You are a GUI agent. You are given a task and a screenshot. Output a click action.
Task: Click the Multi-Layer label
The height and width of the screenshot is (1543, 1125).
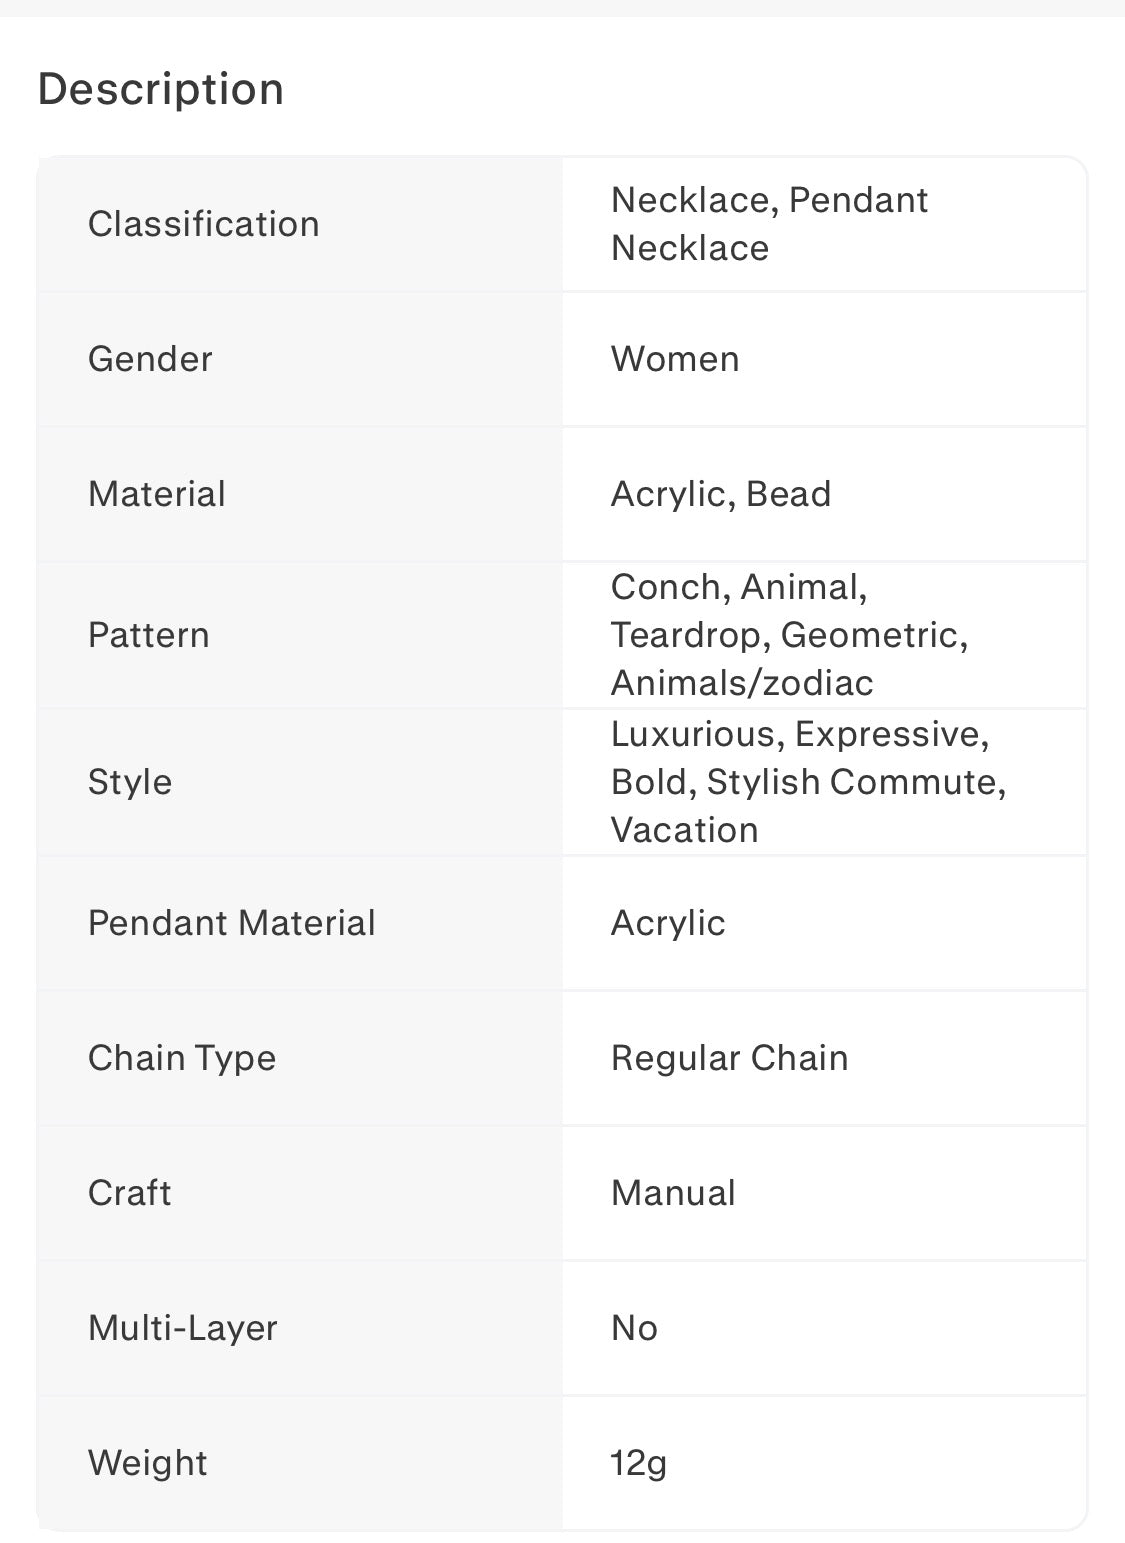coord(183,1328)
